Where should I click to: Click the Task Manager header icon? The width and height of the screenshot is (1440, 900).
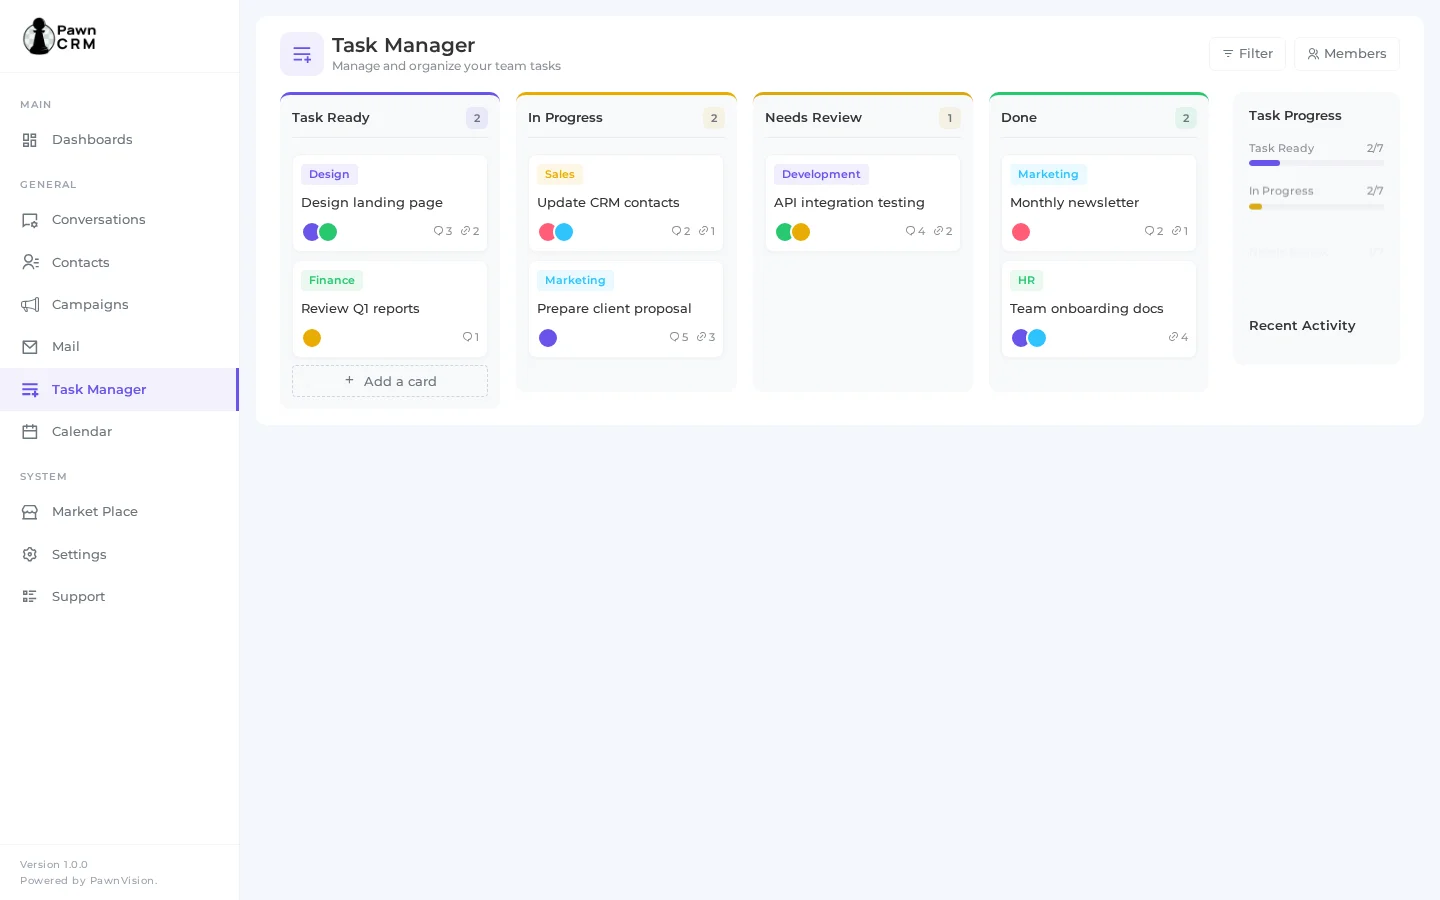[x=302, y=54]
